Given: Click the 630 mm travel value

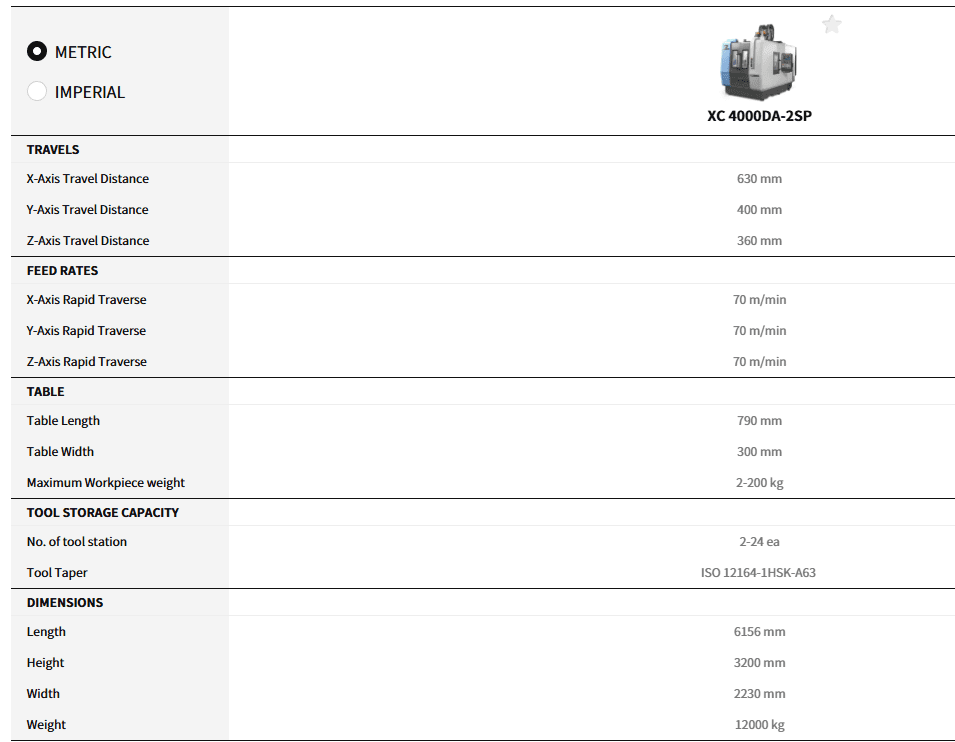Looking at the screenshot, I should (759, 179).
